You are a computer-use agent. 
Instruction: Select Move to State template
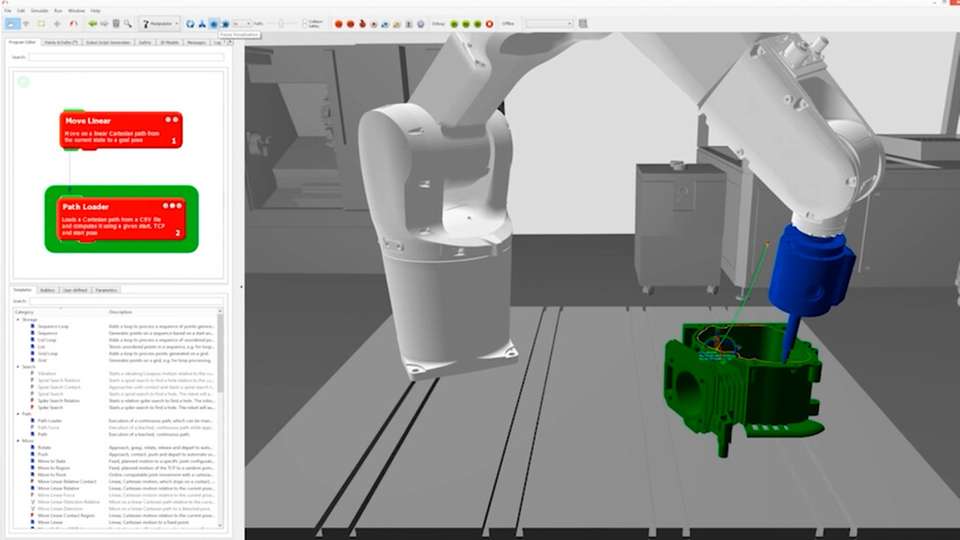[x=51, y=461]
